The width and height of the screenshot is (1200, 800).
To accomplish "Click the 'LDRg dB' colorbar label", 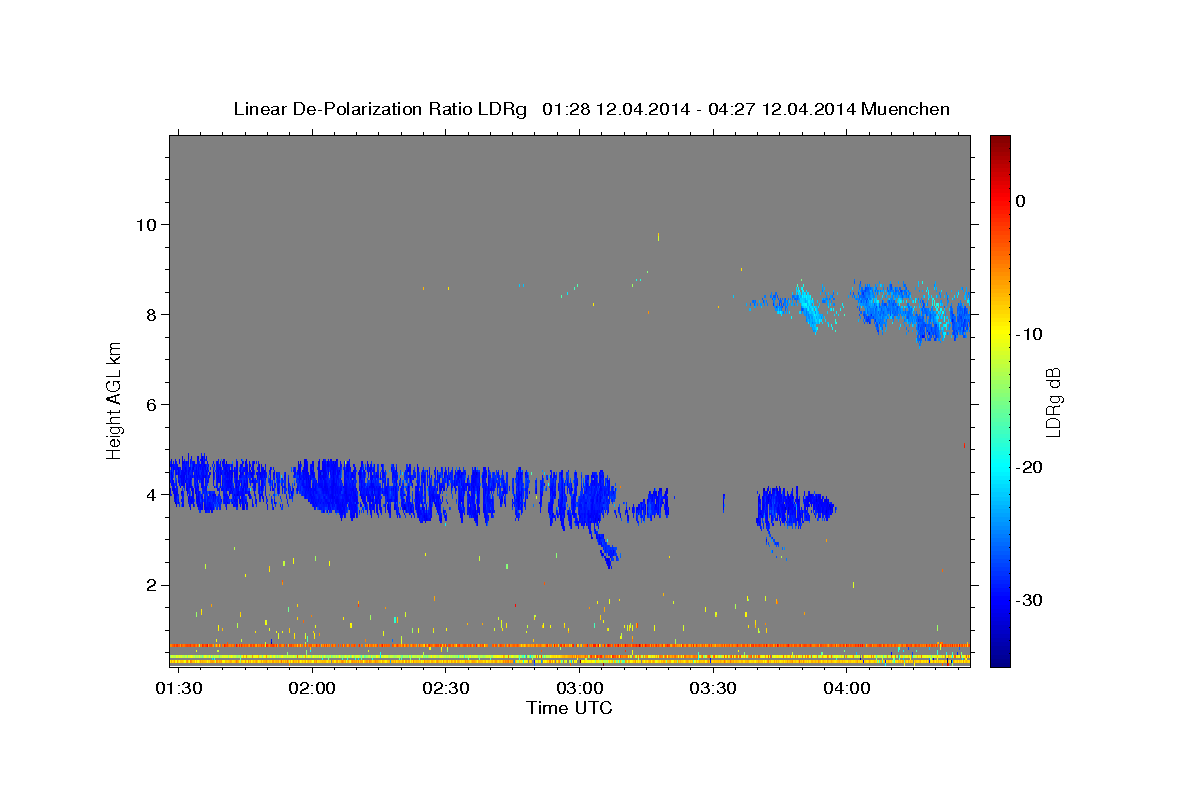I will (1052, 401).
